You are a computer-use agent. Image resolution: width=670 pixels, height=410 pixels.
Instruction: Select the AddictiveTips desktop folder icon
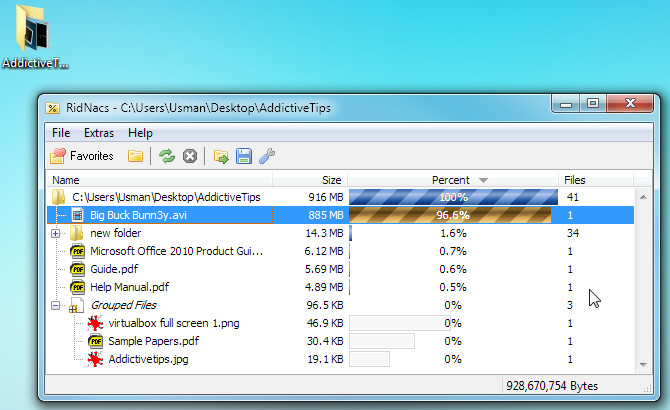32,28
